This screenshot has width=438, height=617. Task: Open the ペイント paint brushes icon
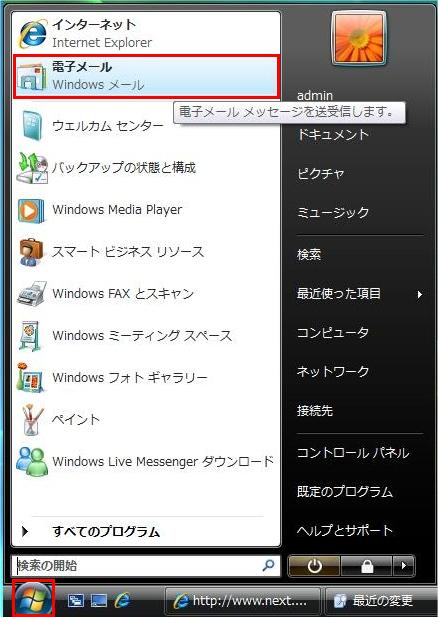coord(32,420)
